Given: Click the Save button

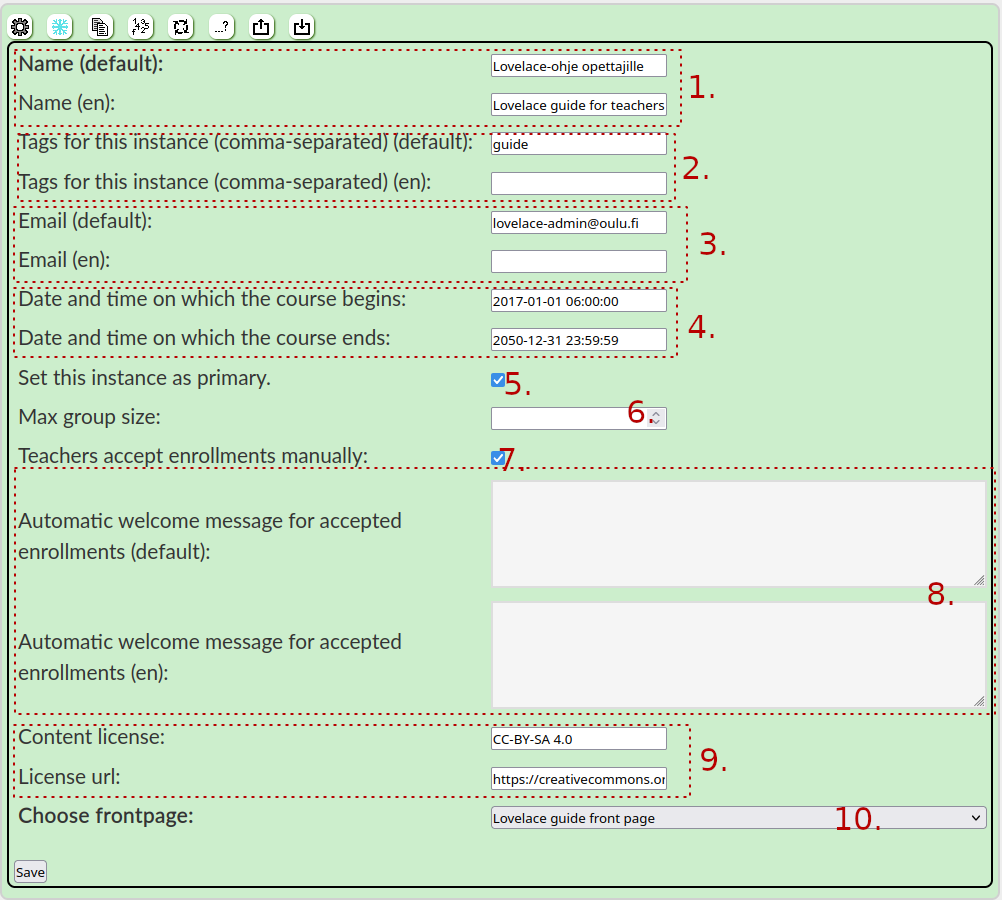Looking at the screenshot, I should pos(29,871).
